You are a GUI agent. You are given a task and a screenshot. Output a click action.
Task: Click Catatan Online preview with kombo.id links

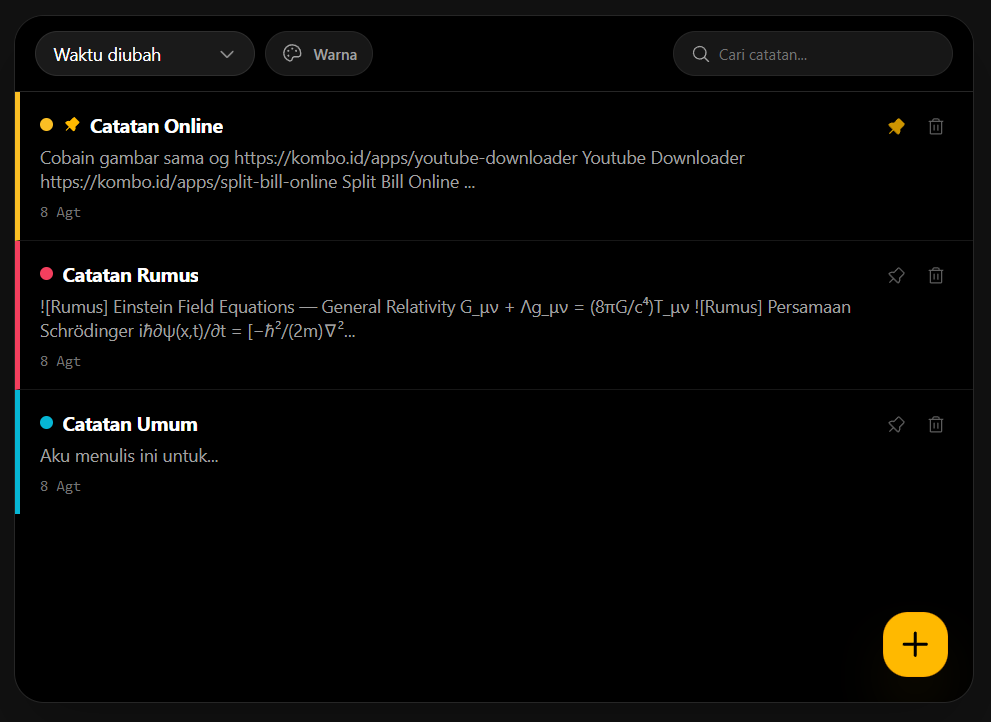click(392, 169)
